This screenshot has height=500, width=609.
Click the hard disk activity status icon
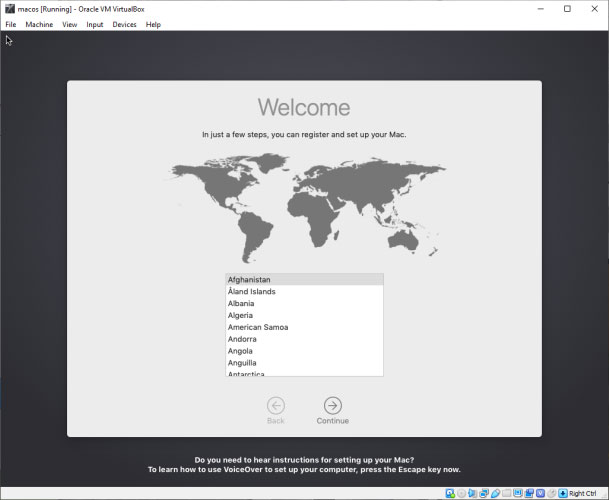450,493
